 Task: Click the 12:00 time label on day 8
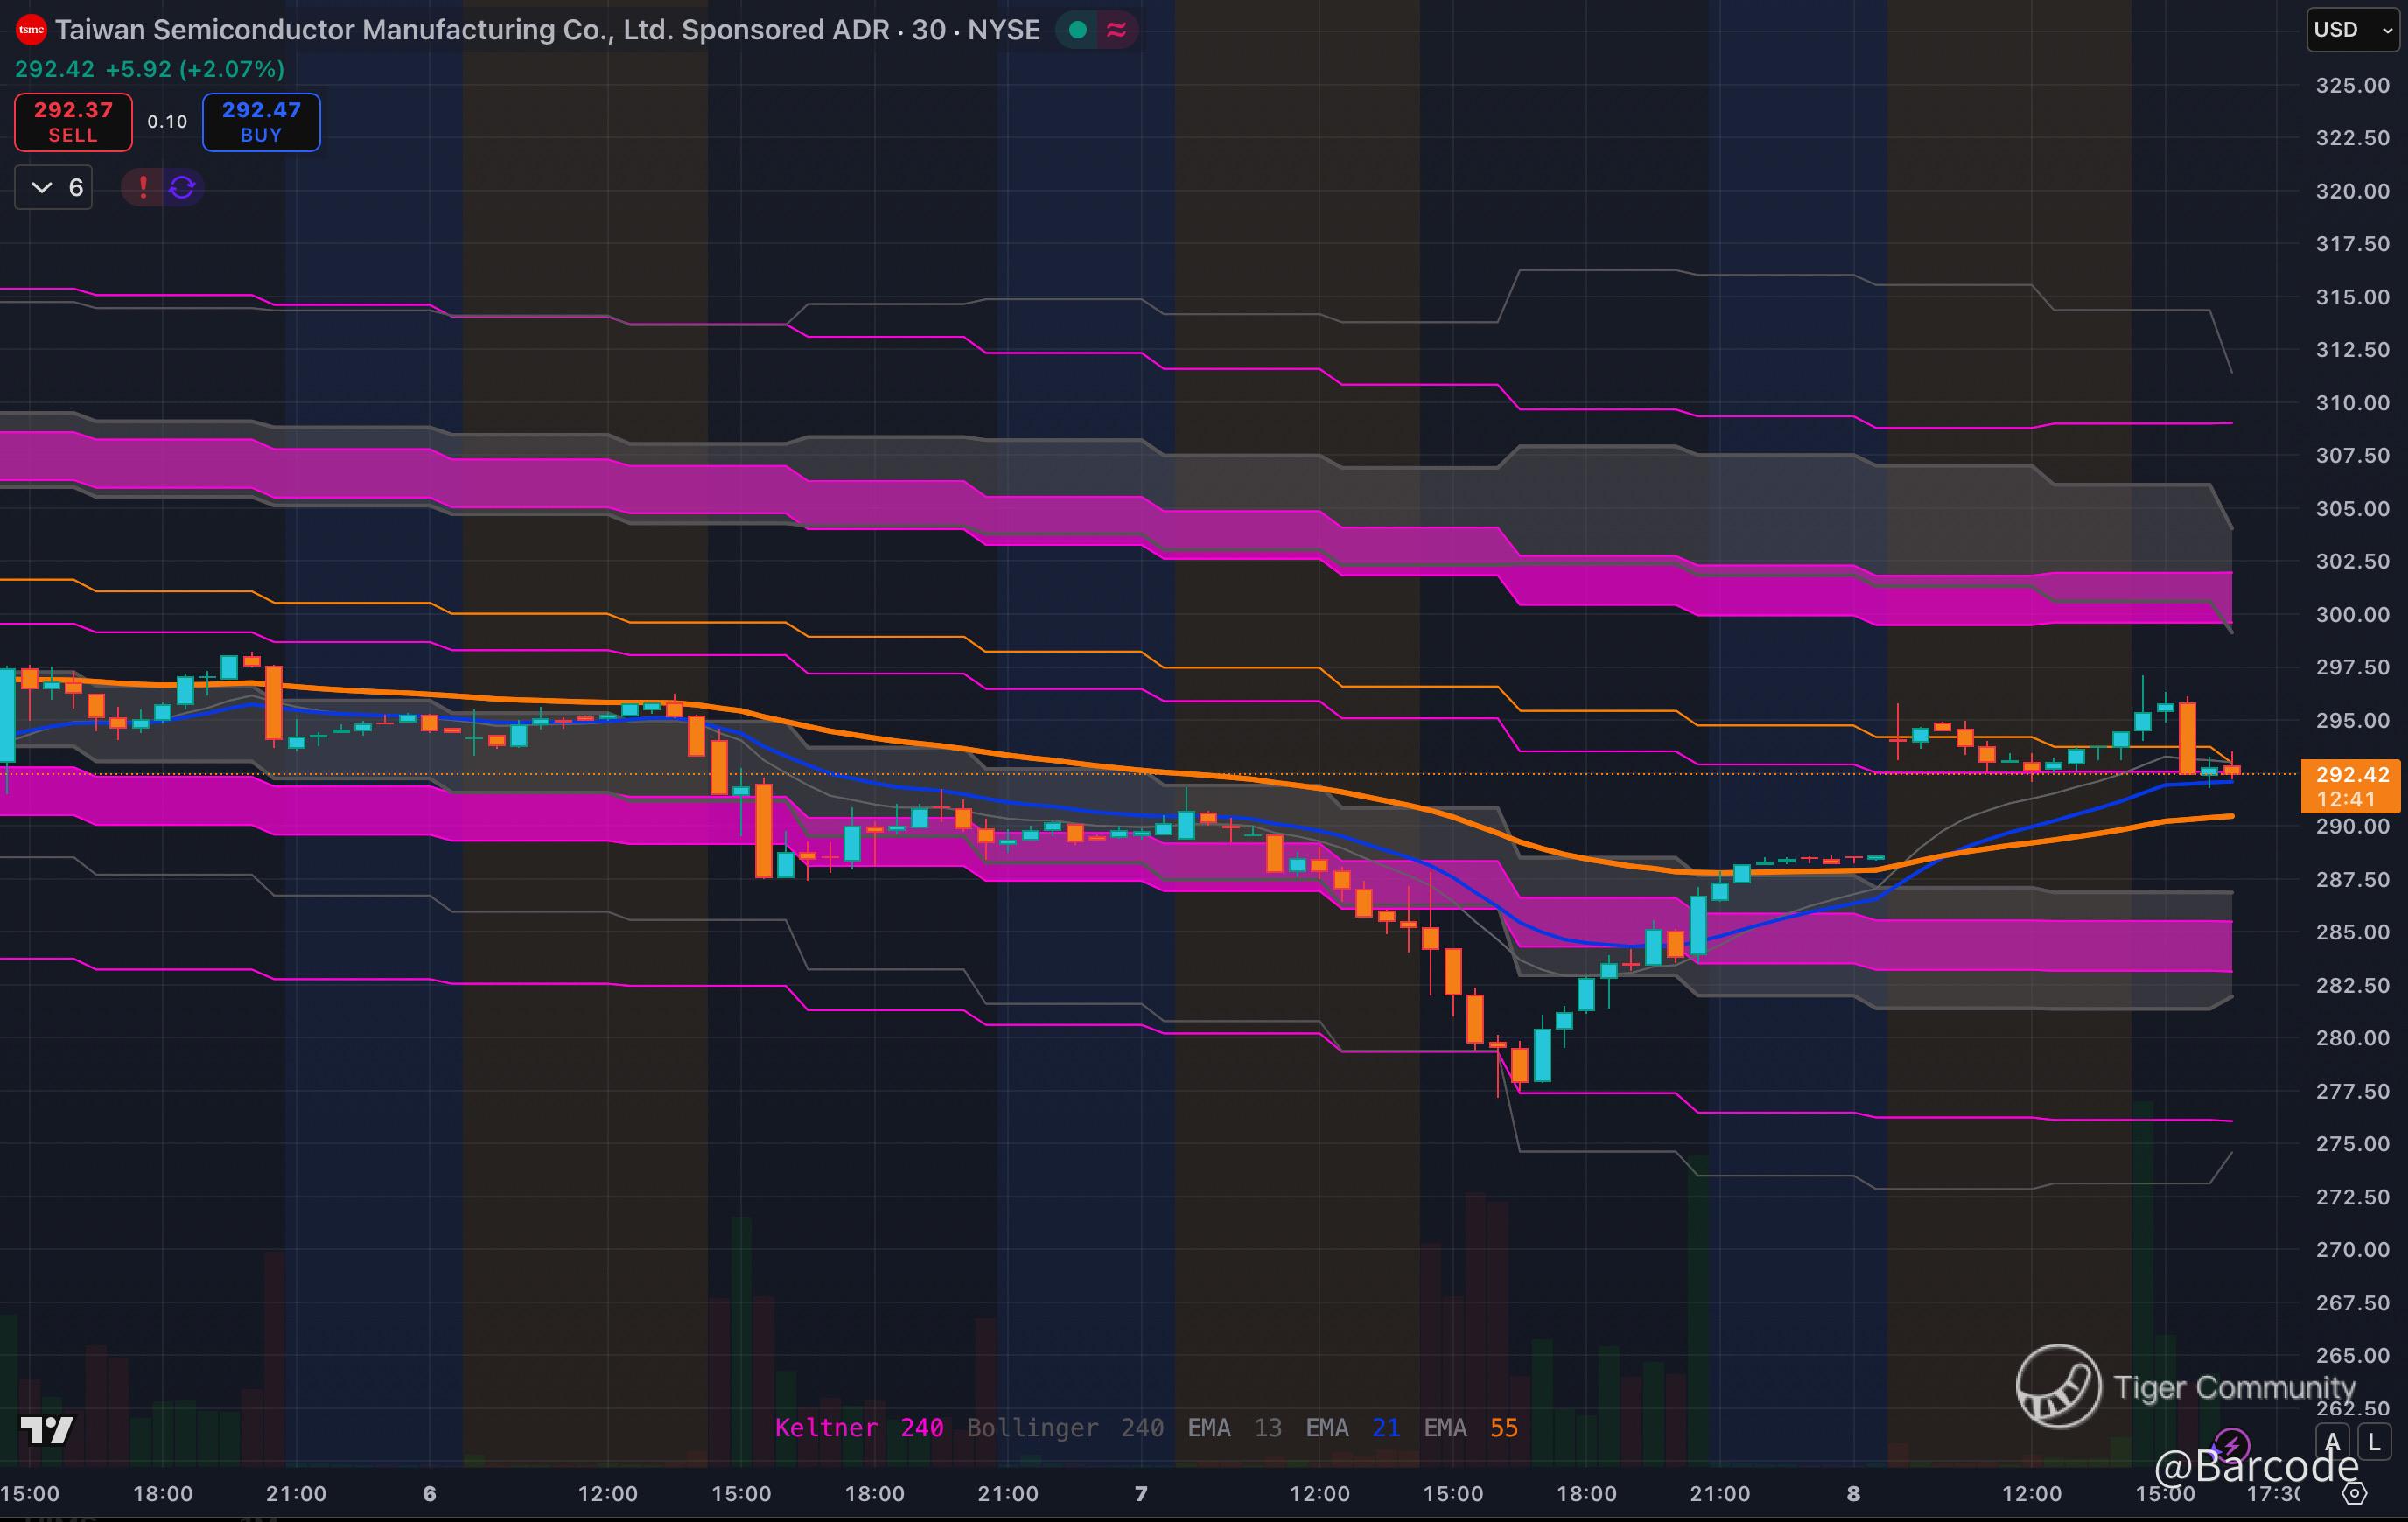point(2031,1493)
